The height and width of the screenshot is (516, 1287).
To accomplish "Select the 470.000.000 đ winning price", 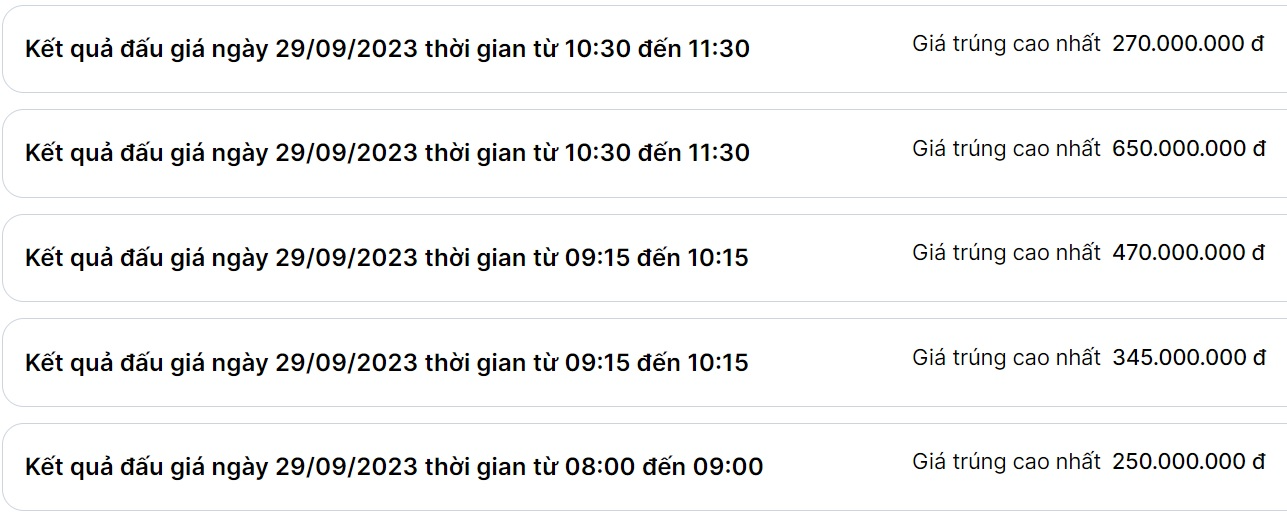I will click(1188, 253).
